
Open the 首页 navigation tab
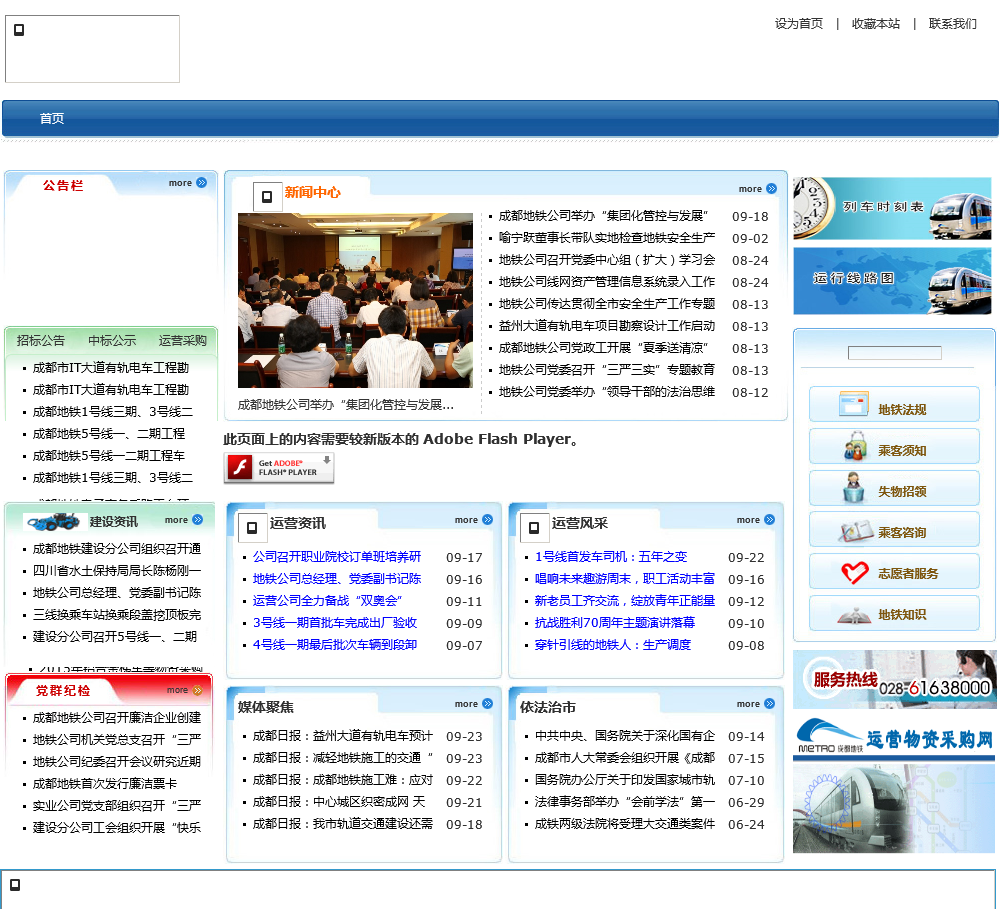(x=52, y=119)
